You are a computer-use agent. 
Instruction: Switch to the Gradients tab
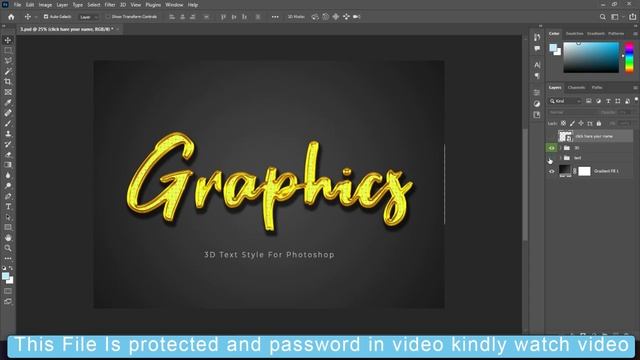(596, 33)
